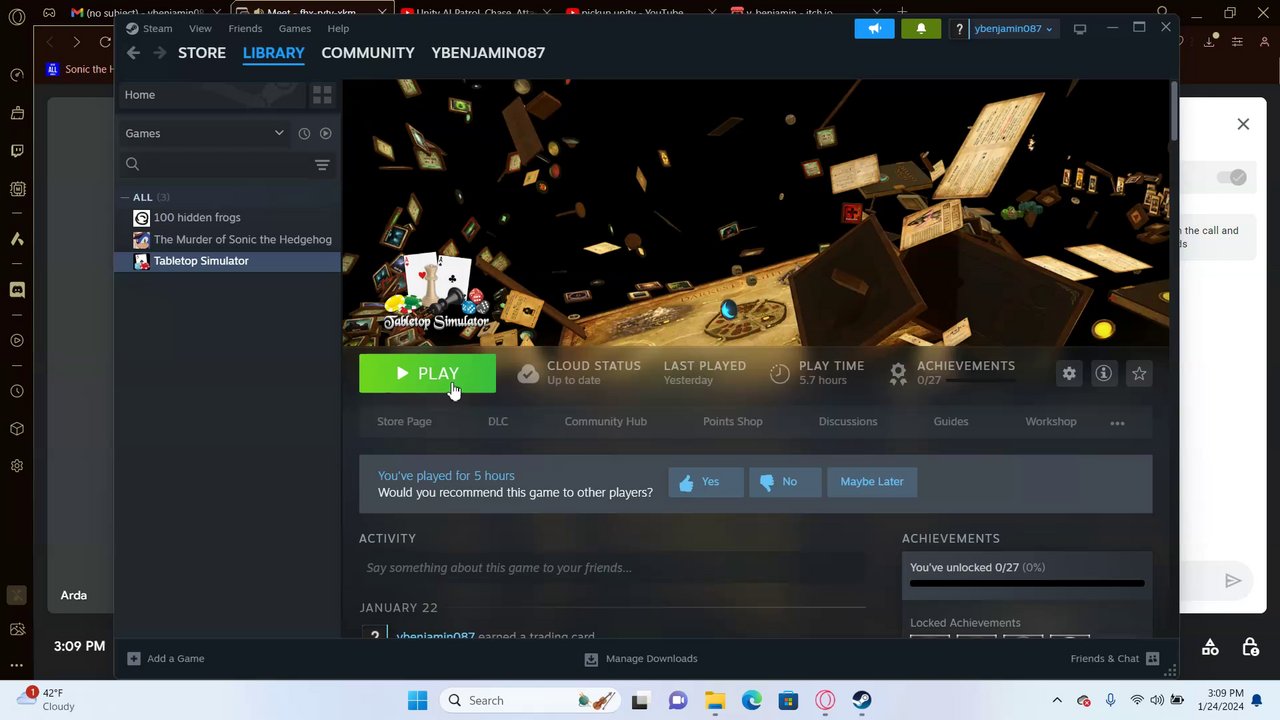Image resolution: width=1280 pixels, height=720 pixels.
Task: Open the Games menu
Action: click(x=294, y=28)
